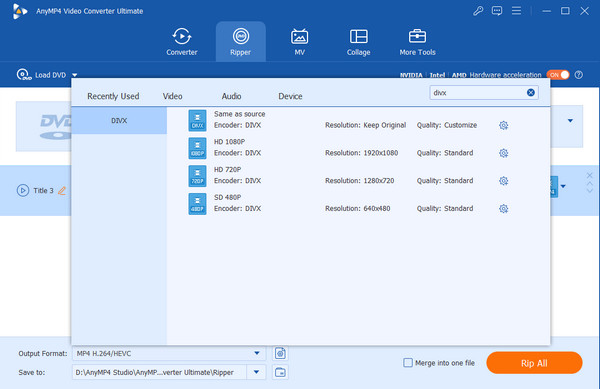Screen dimensions: 600x389
Task: Open custom profile settings icon beside Output Format
Action: click(280, 353)
